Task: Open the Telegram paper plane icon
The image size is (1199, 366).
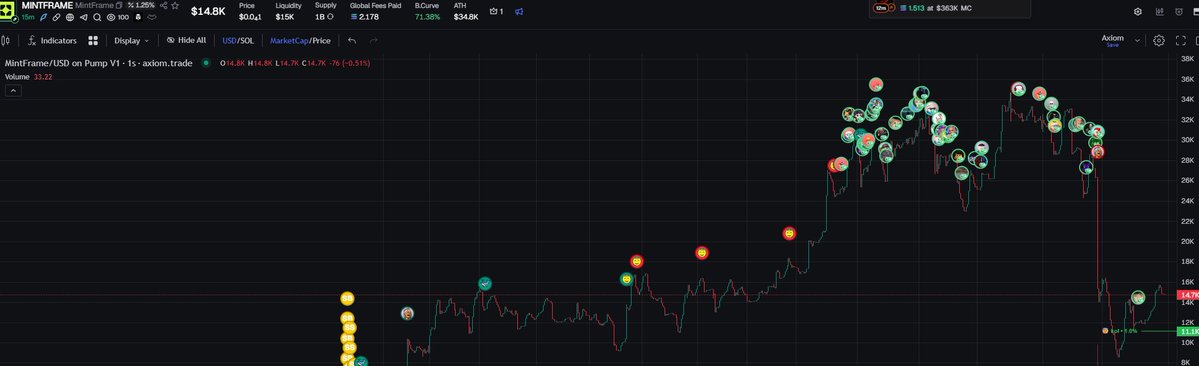Action: click(x=83, y=17)
